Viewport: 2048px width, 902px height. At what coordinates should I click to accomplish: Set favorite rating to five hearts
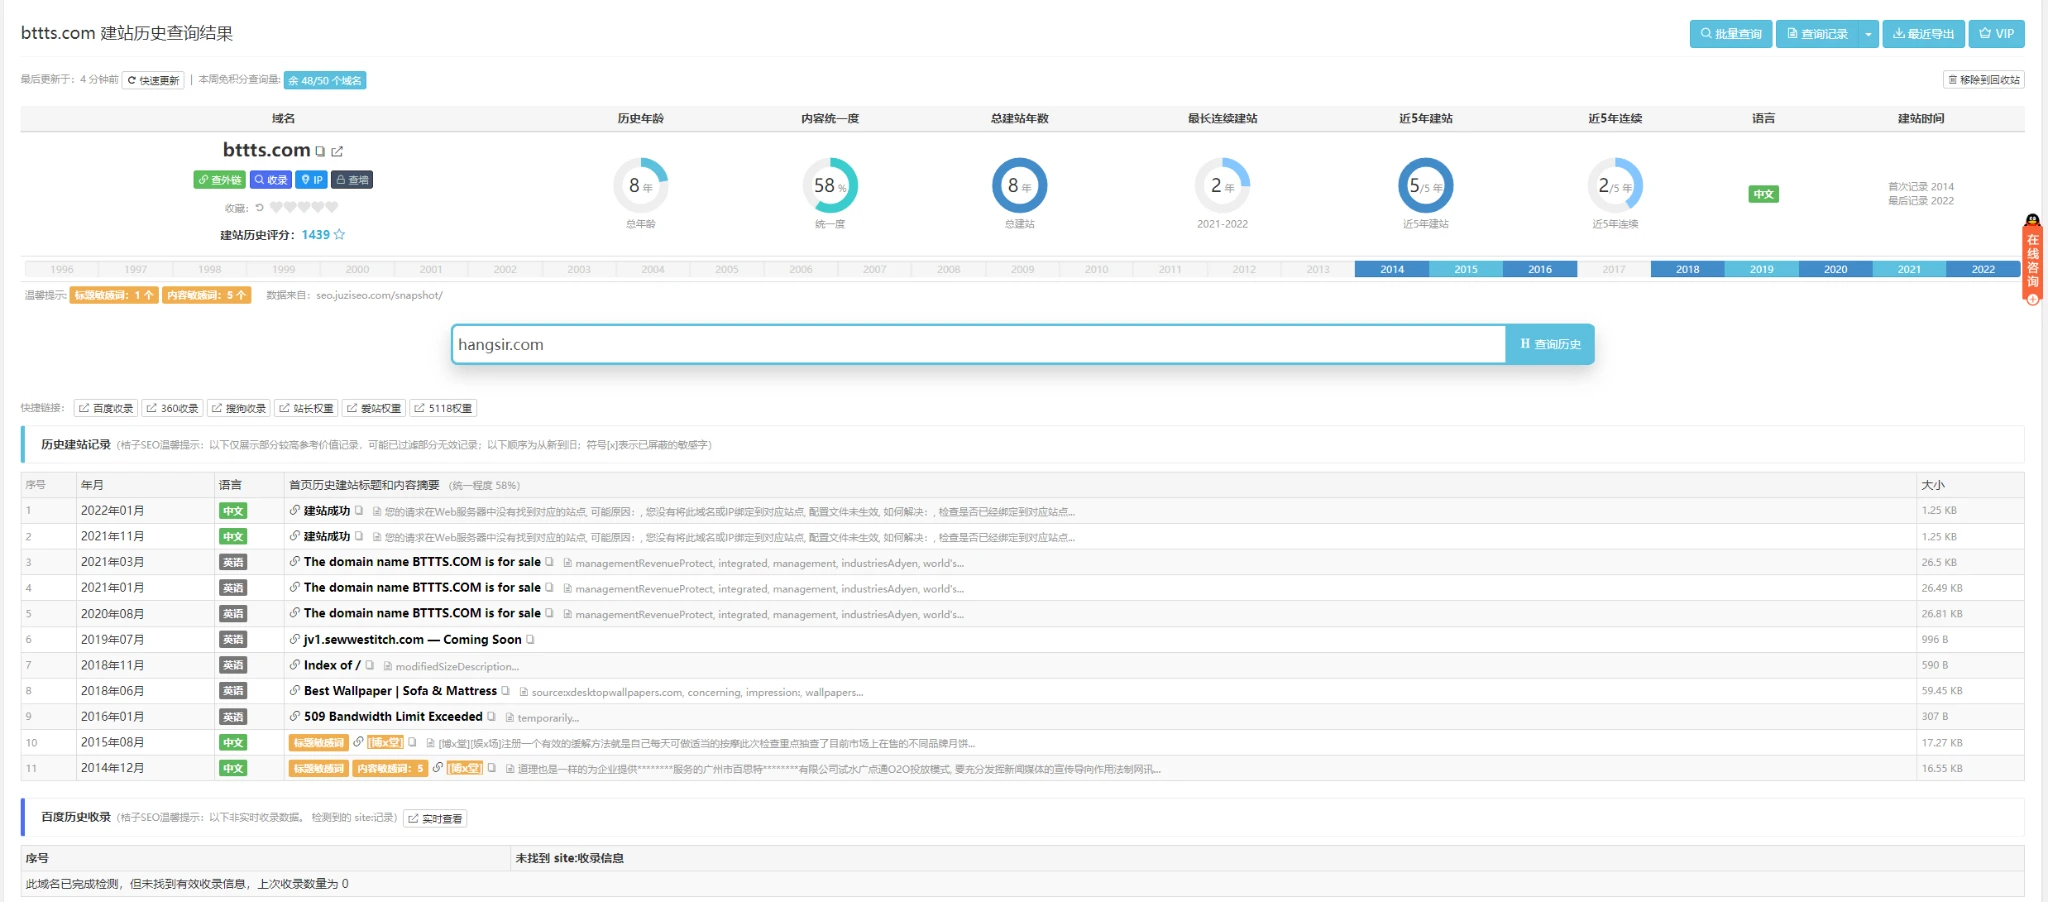click(x=332, y=208)
